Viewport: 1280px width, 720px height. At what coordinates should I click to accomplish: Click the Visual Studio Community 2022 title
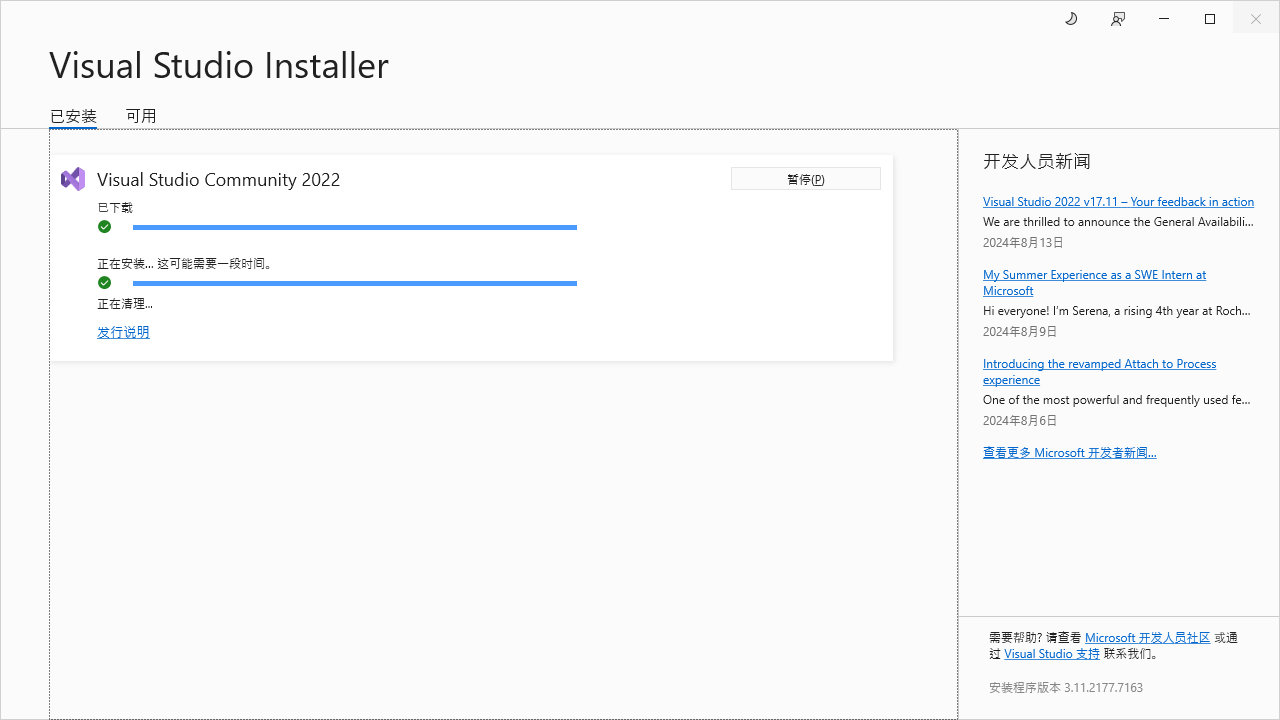pos(218,180)
